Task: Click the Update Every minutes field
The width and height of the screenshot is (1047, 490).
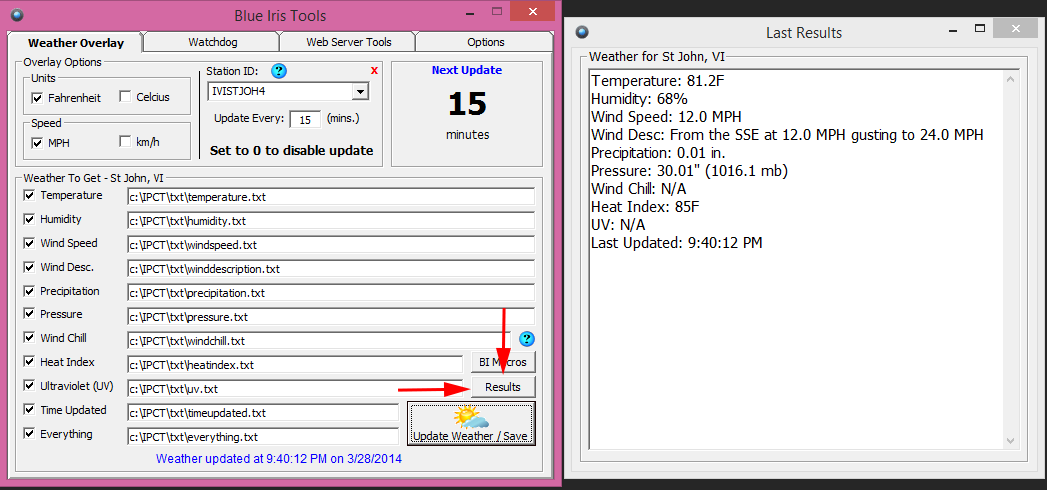Action: (x=306, y=119)
